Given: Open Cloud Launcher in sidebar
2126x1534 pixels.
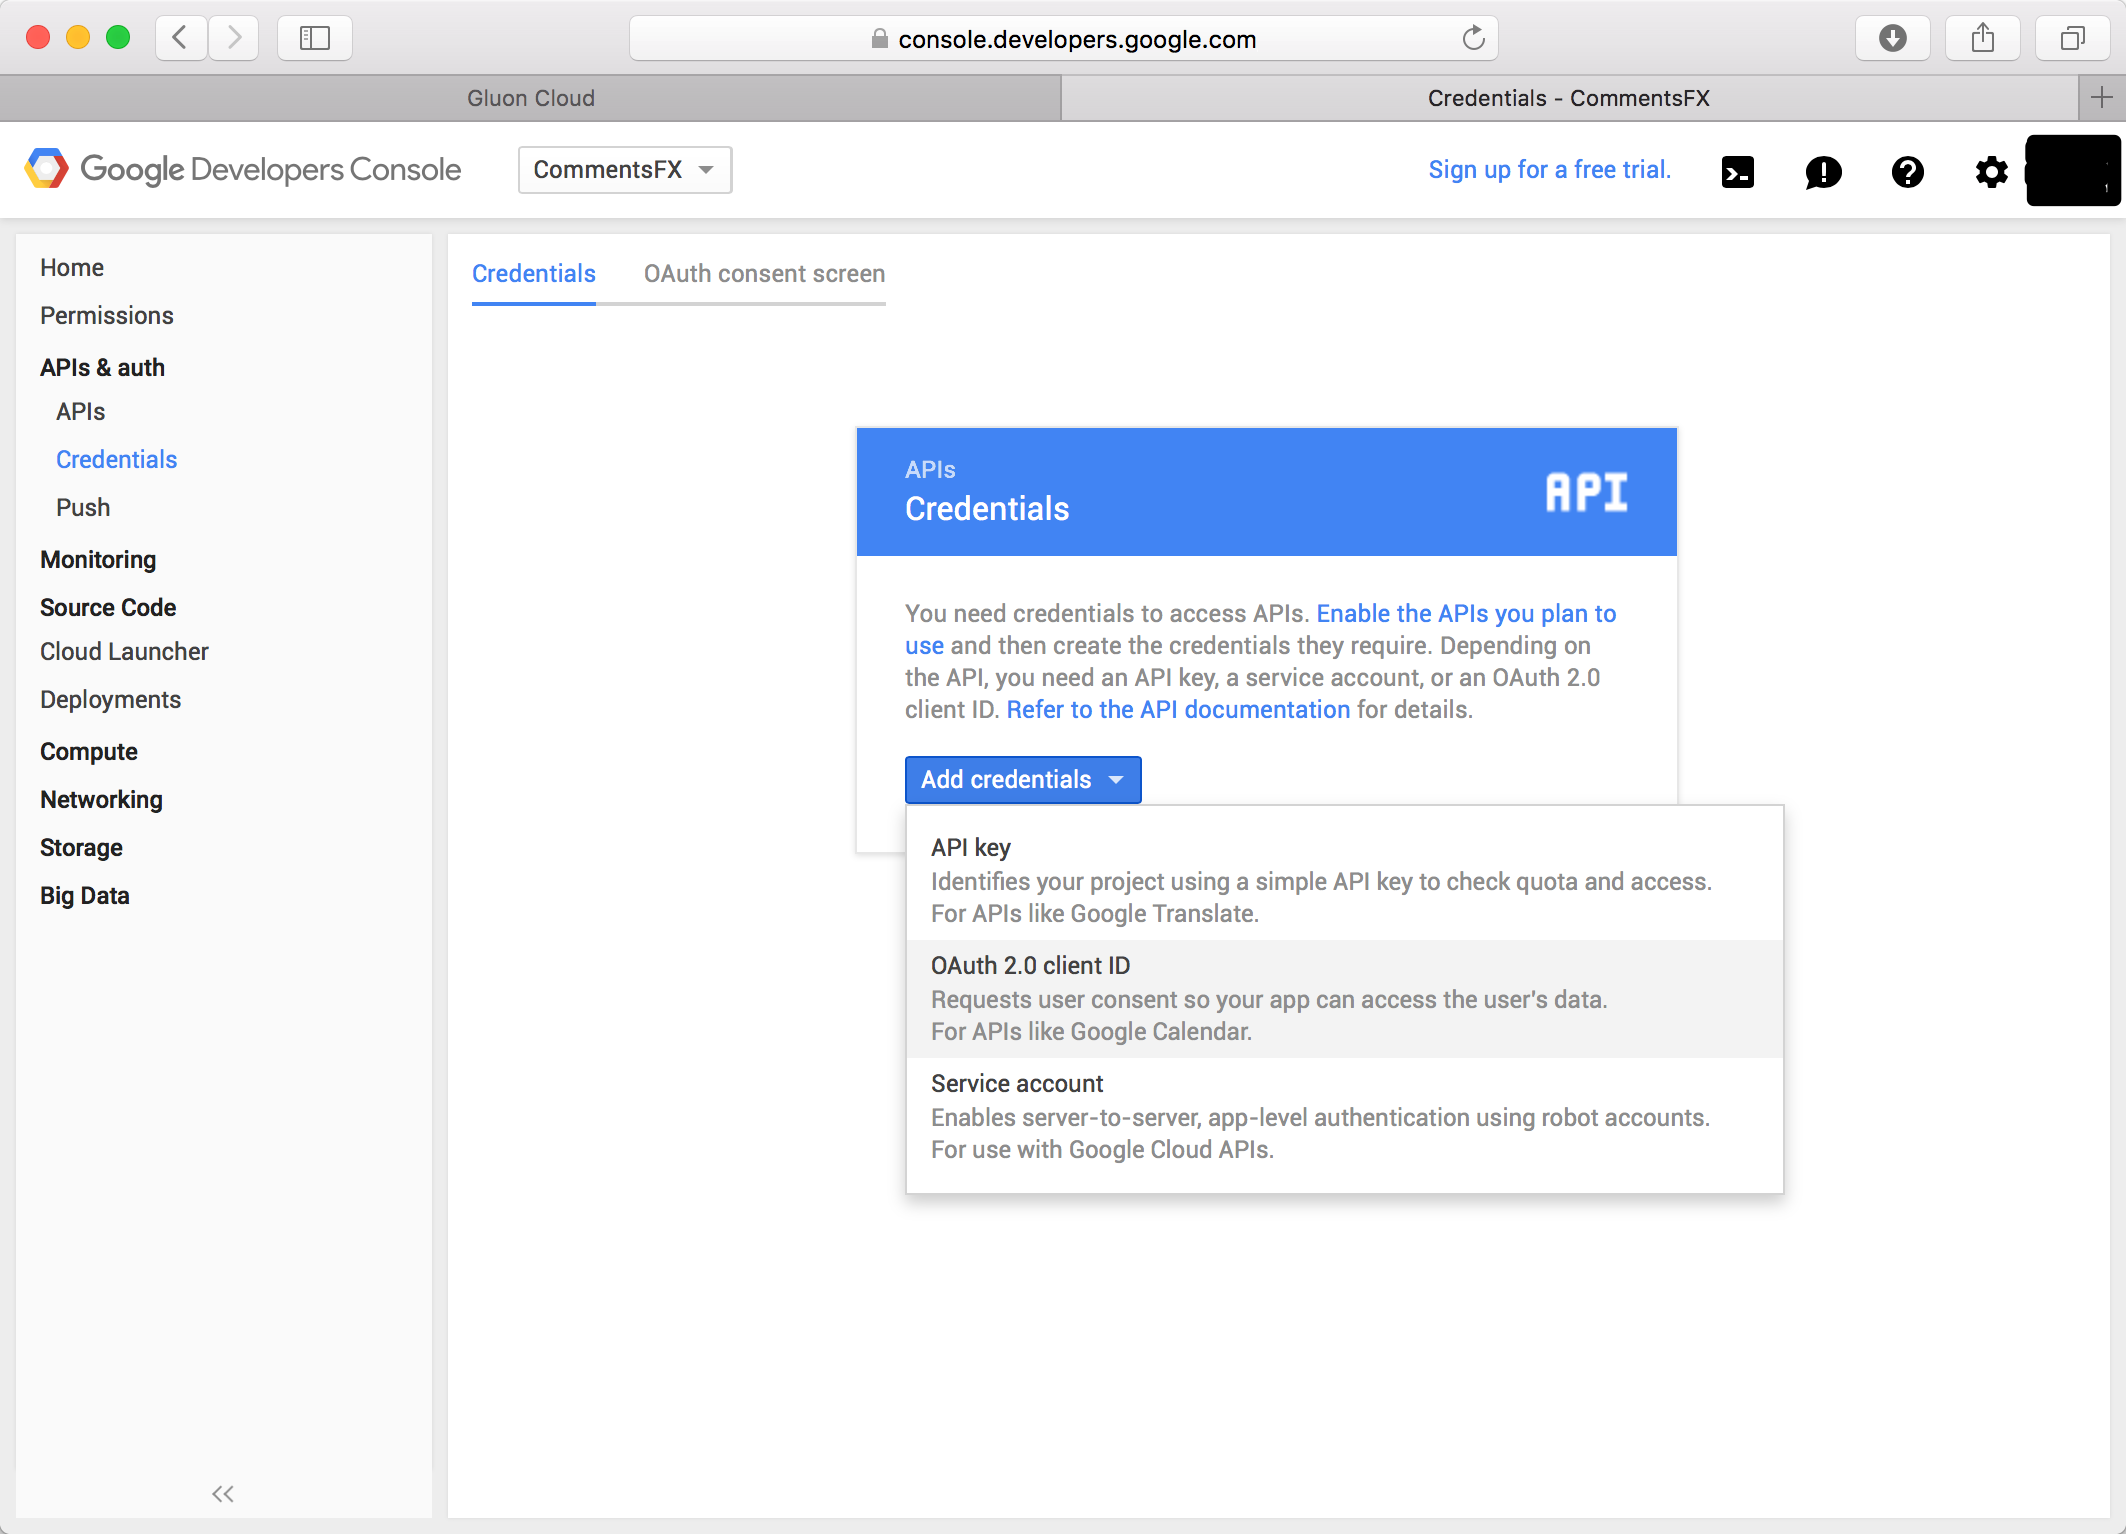Looking at the screenshot, I should tap(124, 652).
